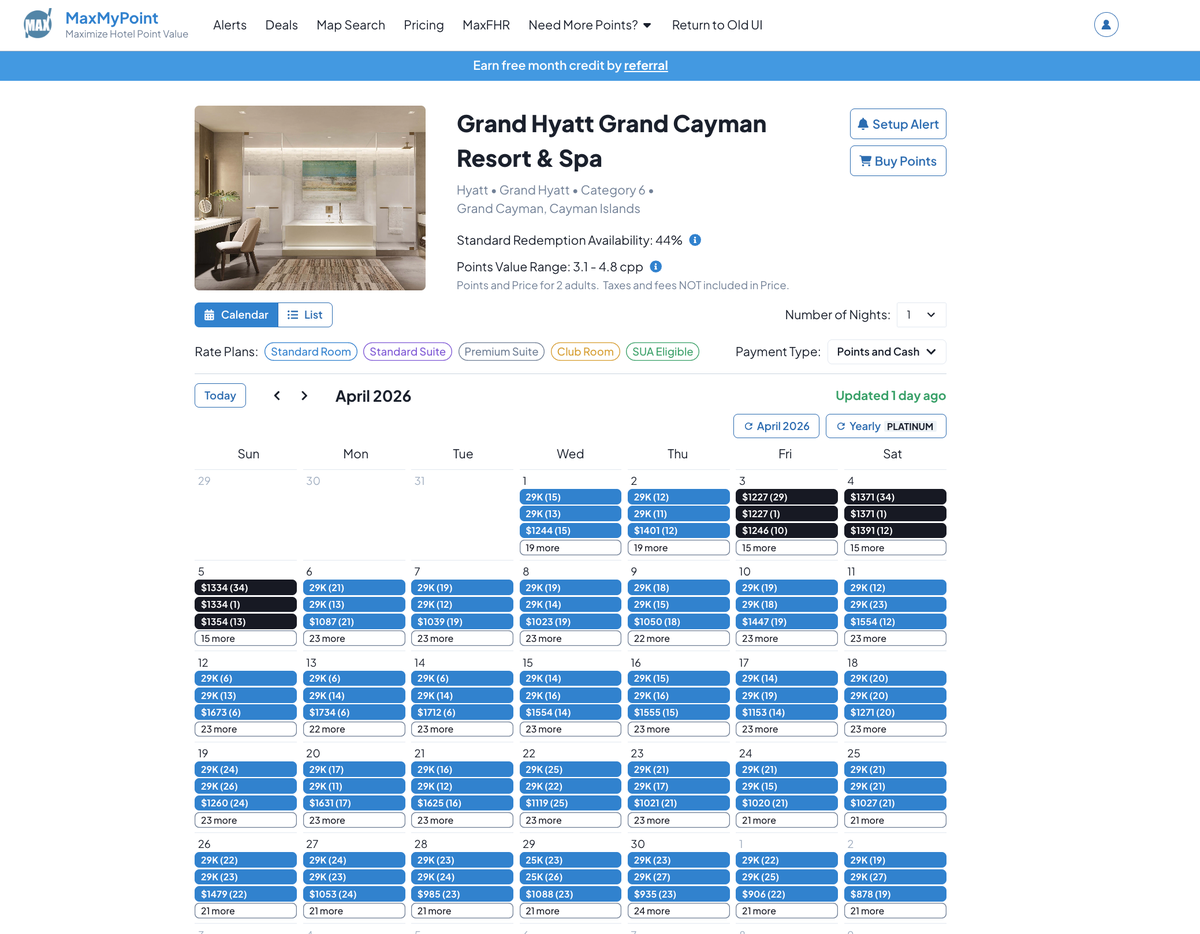Image resolution: width=1200 pixels, height=934 pixels.
Task: Toggle the Club Room rate plan filter
Action: click(585, 352)
